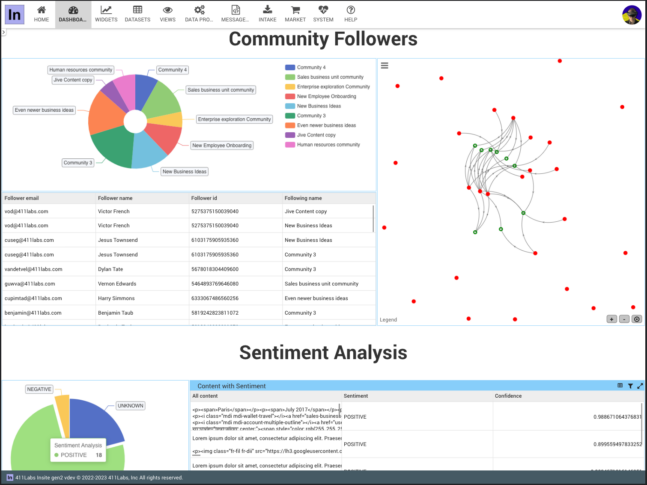Open the Home page icon
The height and width of the screenshot is (485, 647).
(x=41, y=10)
